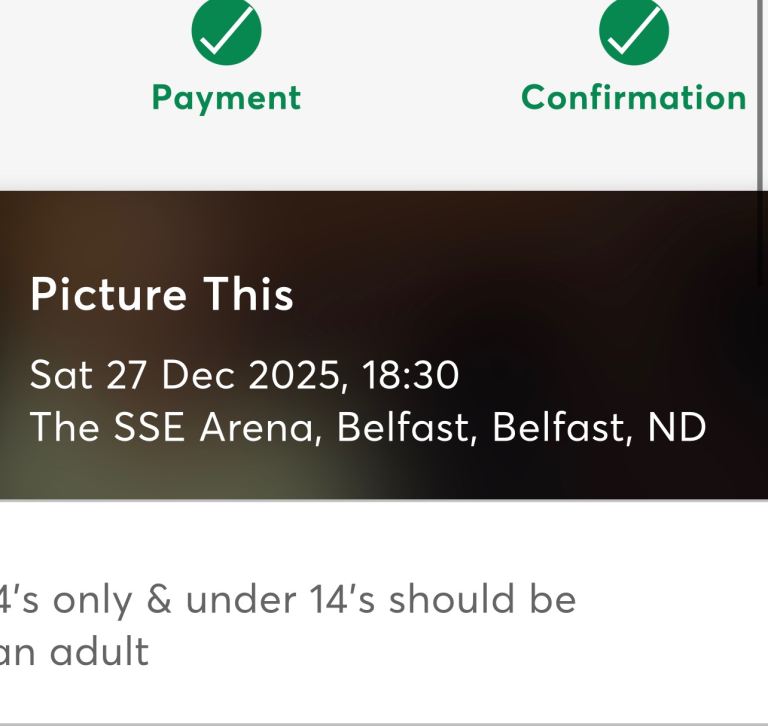Select the Payment step label
The height and width of the screenshot is (726, 768).
(x=226, y=97)
